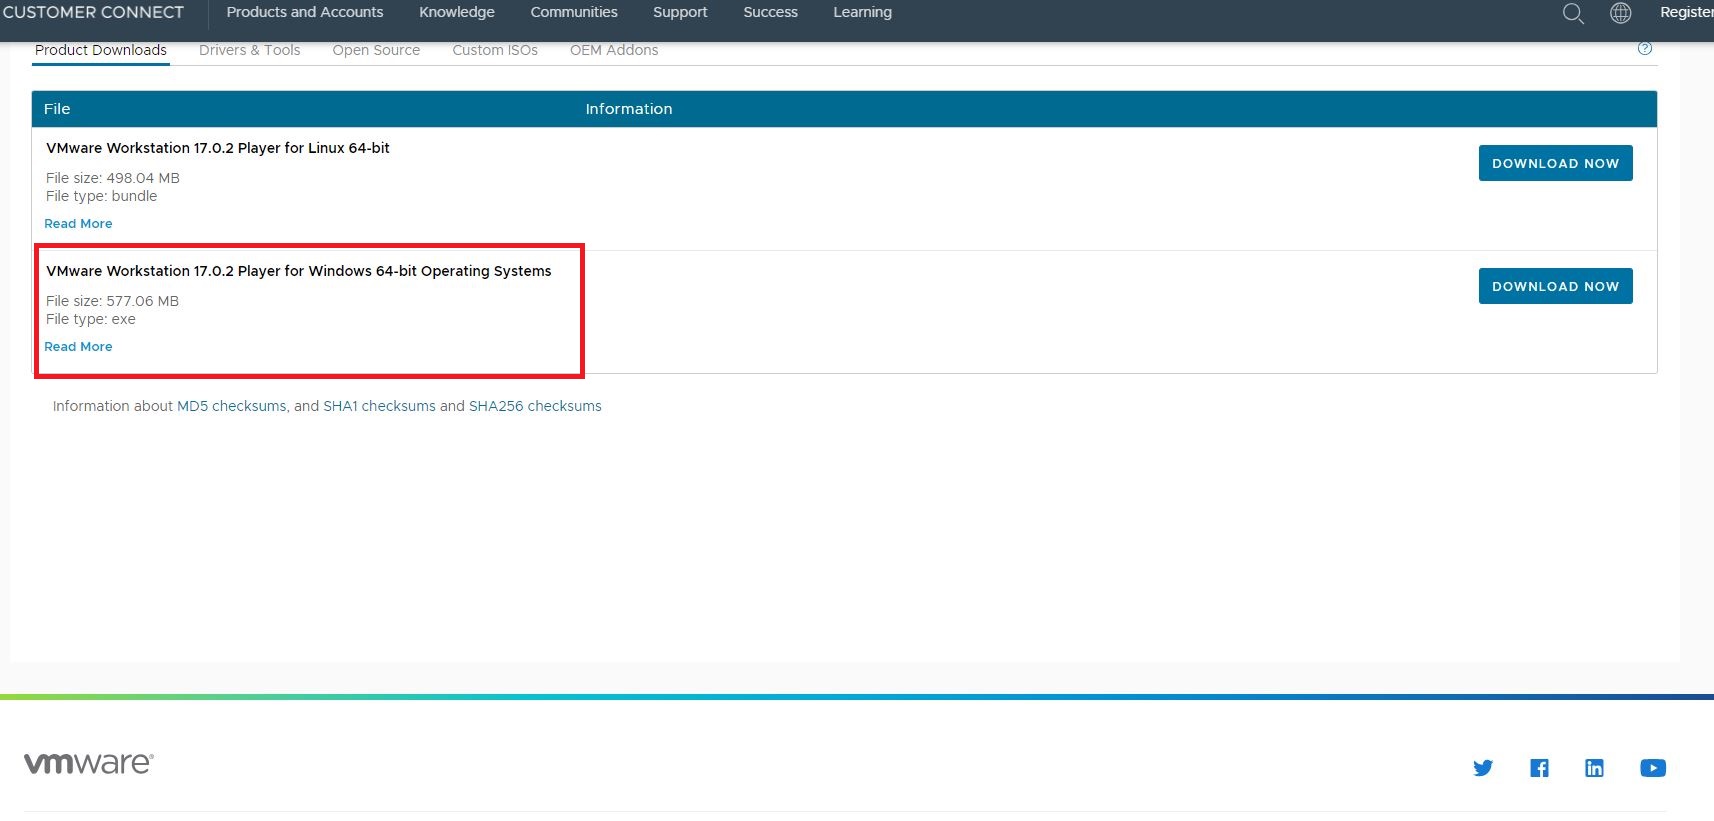The height and width of the screenshot is (821, 1714).
Task: Download Player for Windows 64-bit
Action: tap(1555, 286)
